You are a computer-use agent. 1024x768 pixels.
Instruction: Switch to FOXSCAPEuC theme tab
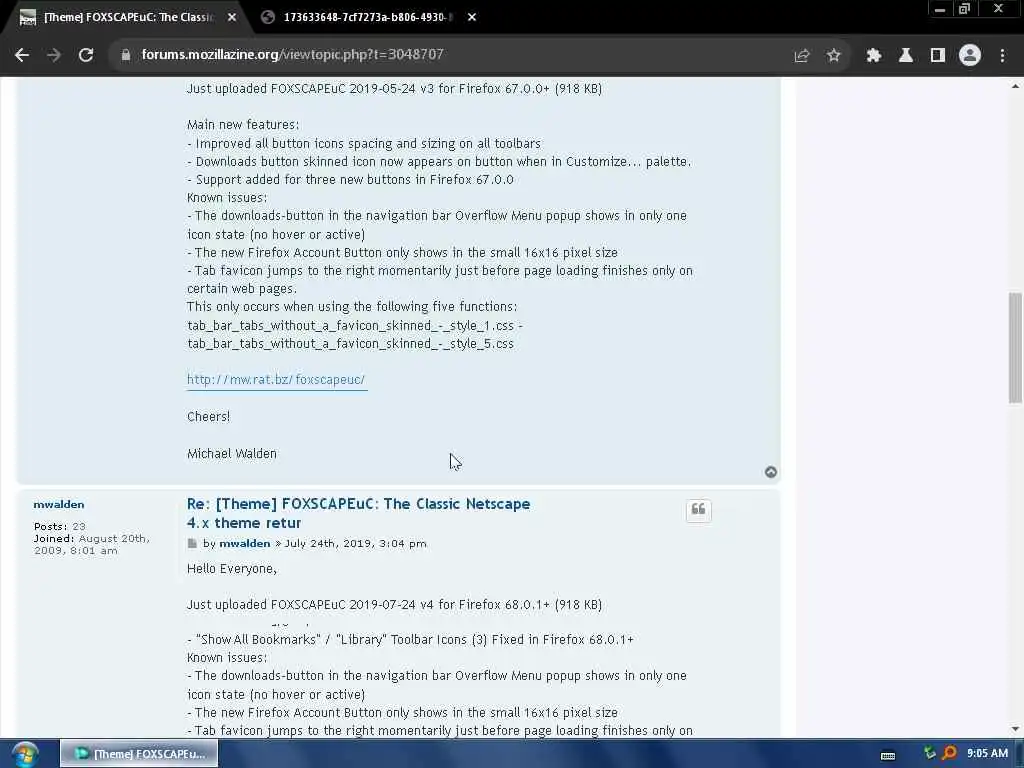pyautogui.click(x=127, y=18)
